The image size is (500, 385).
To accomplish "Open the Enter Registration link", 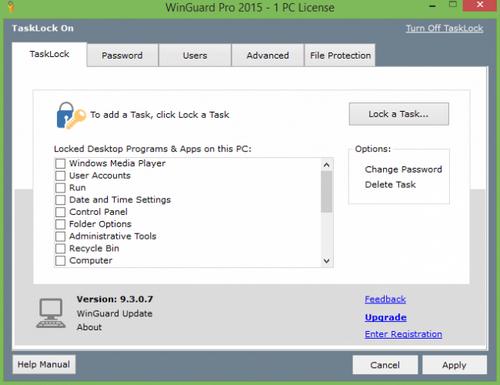I will click(403, 334).
